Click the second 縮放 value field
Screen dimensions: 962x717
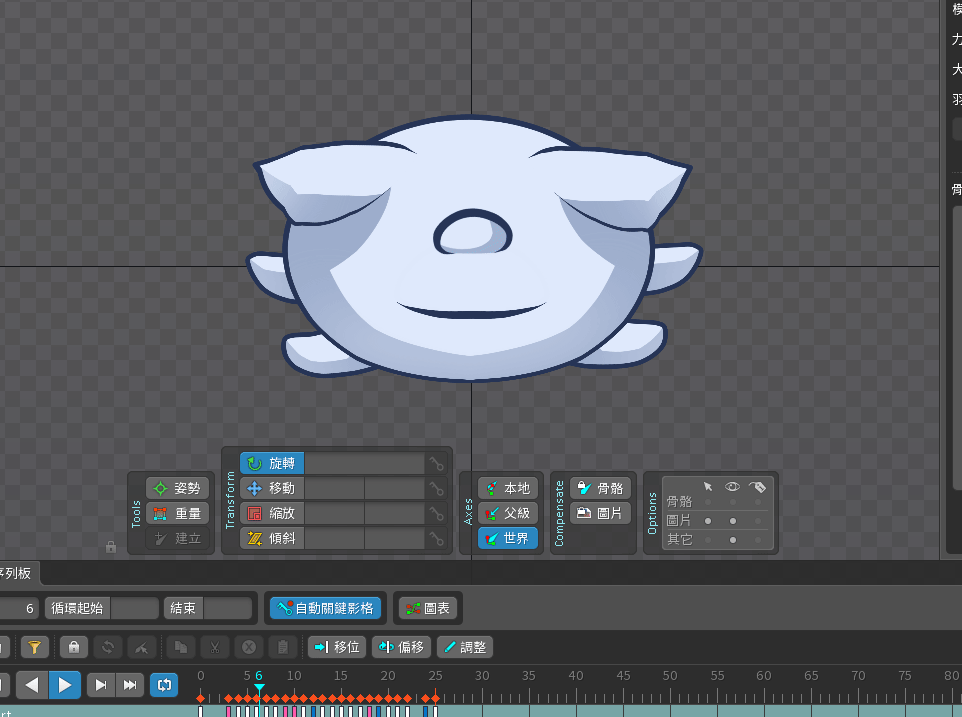(x=394, y=513)
